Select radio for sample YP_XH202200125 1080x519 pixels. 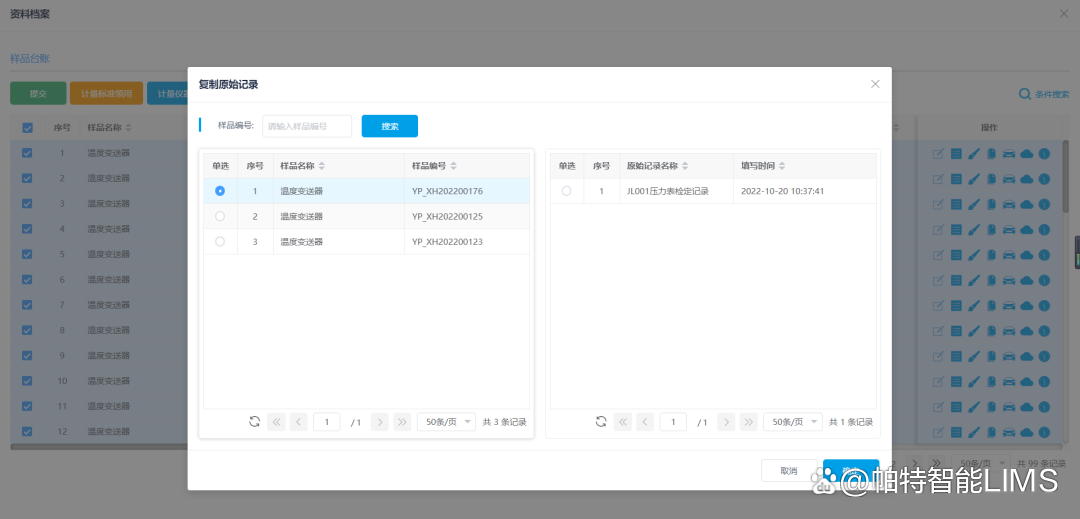coord(220,216)
